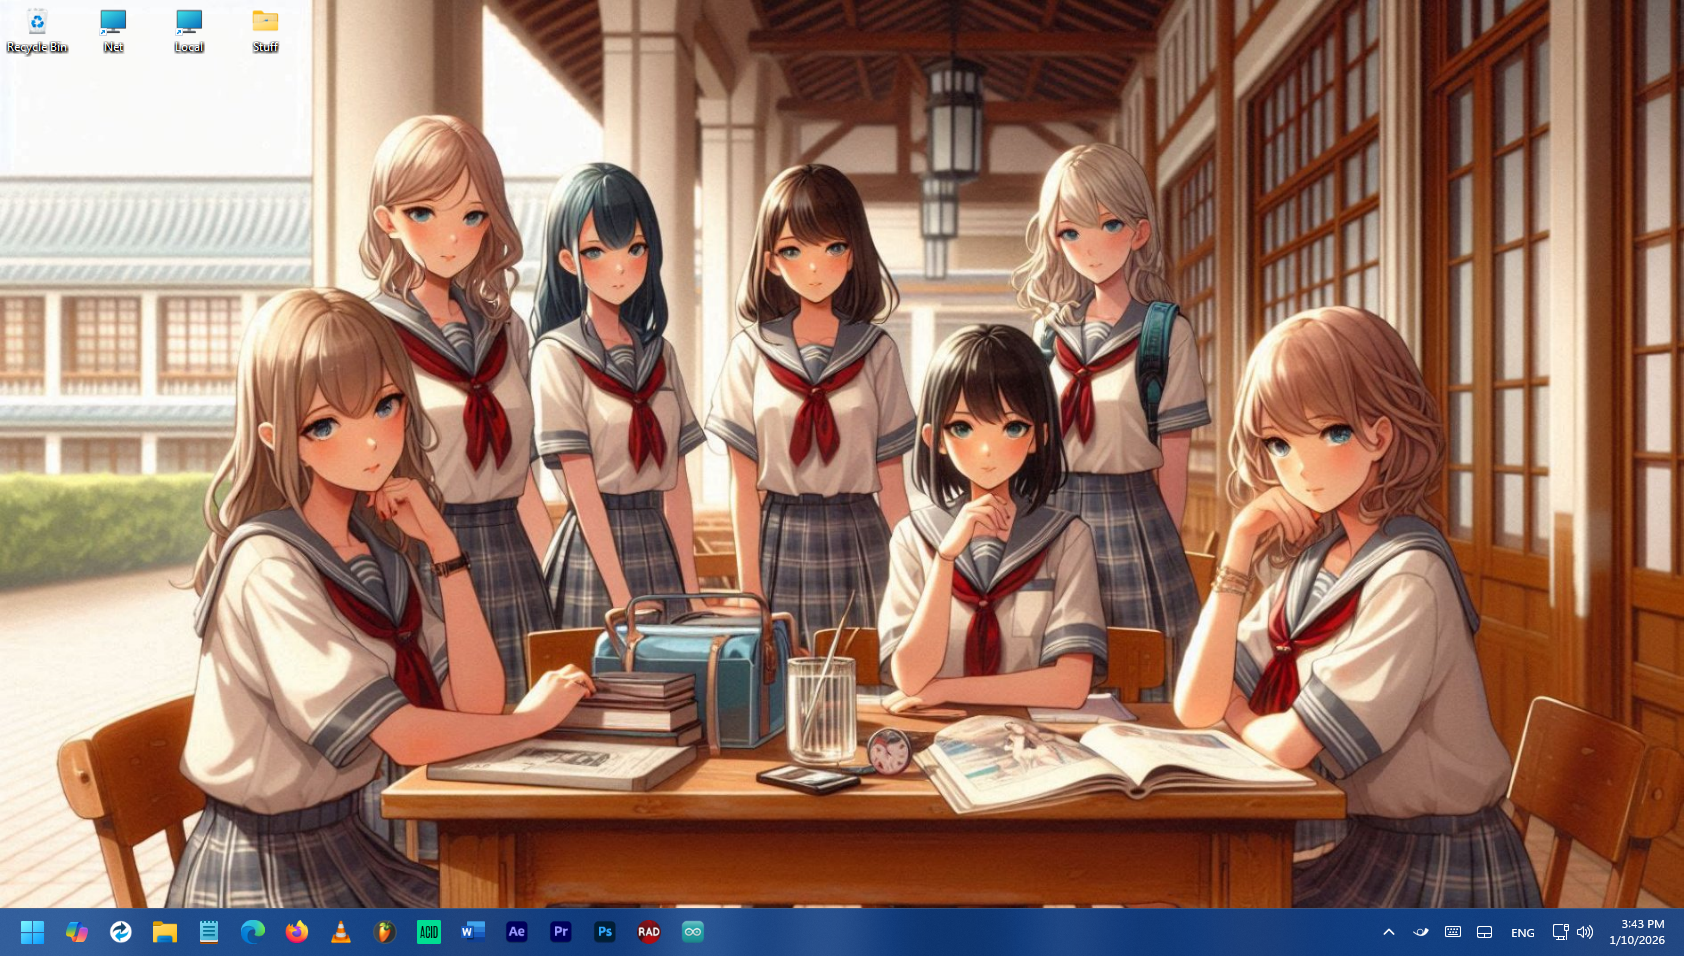Click the white circular-arrows taskbar icon
1684x956 pixels.
click(x=121, y=932)
